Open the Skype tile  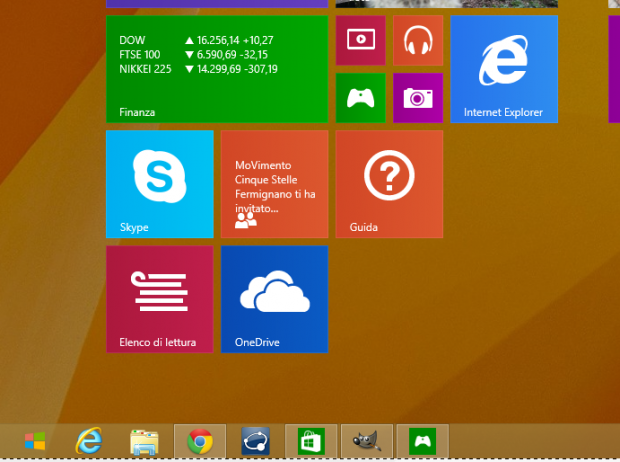pos(159,184)
